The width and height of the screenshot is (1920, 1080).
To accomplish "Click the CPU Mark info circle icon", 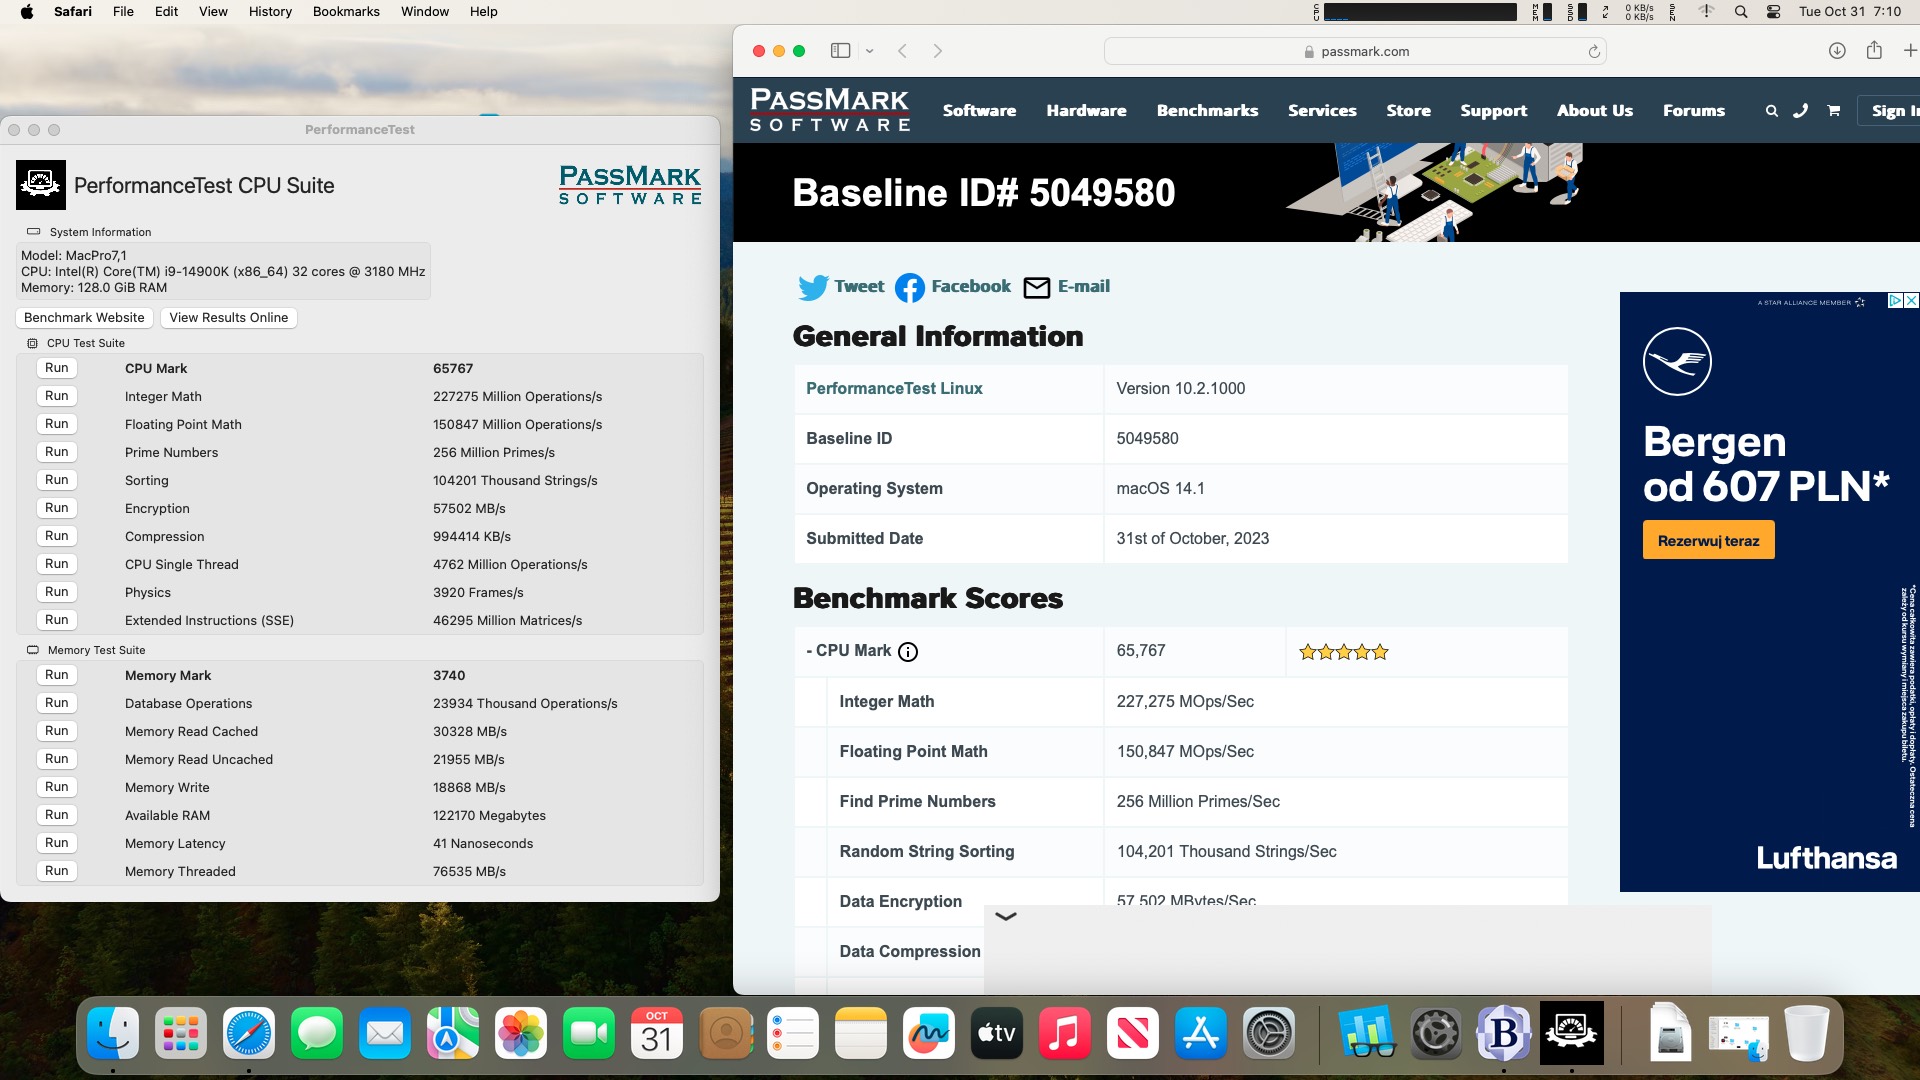I will click(908, 652).
